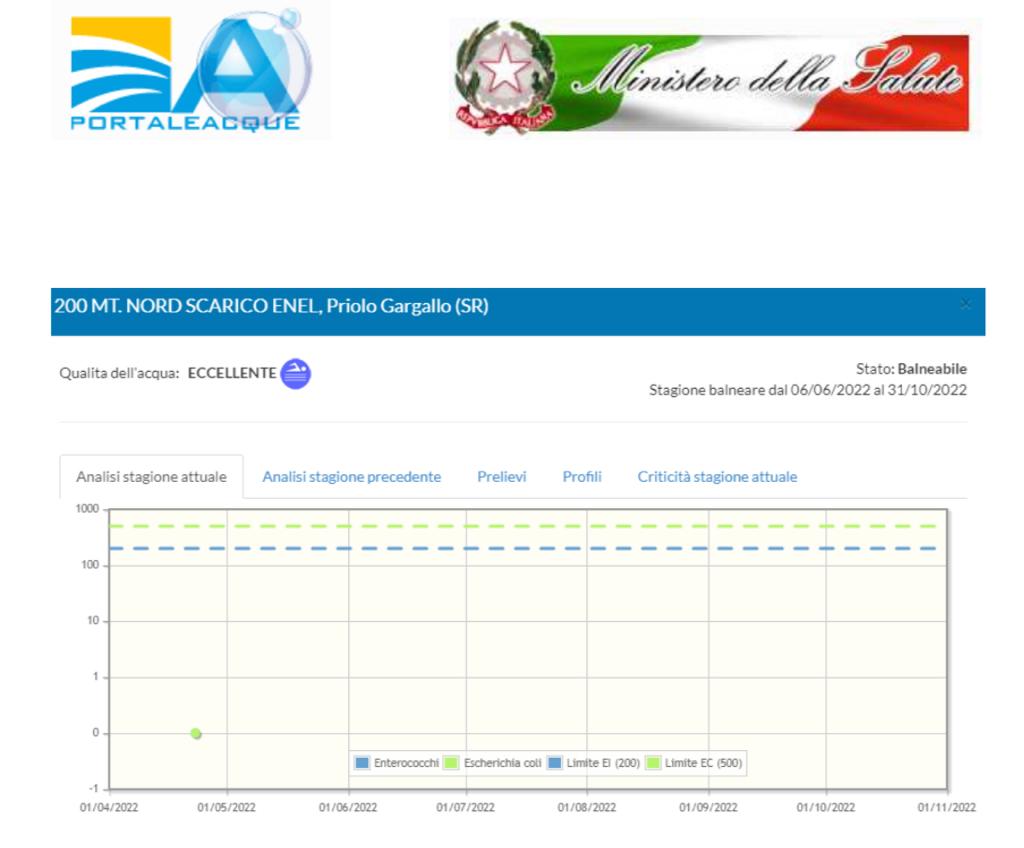Screen dimensions: 1024x848
Task: Click the ECCELLENTE water quality label
Action: coord(232,373)
